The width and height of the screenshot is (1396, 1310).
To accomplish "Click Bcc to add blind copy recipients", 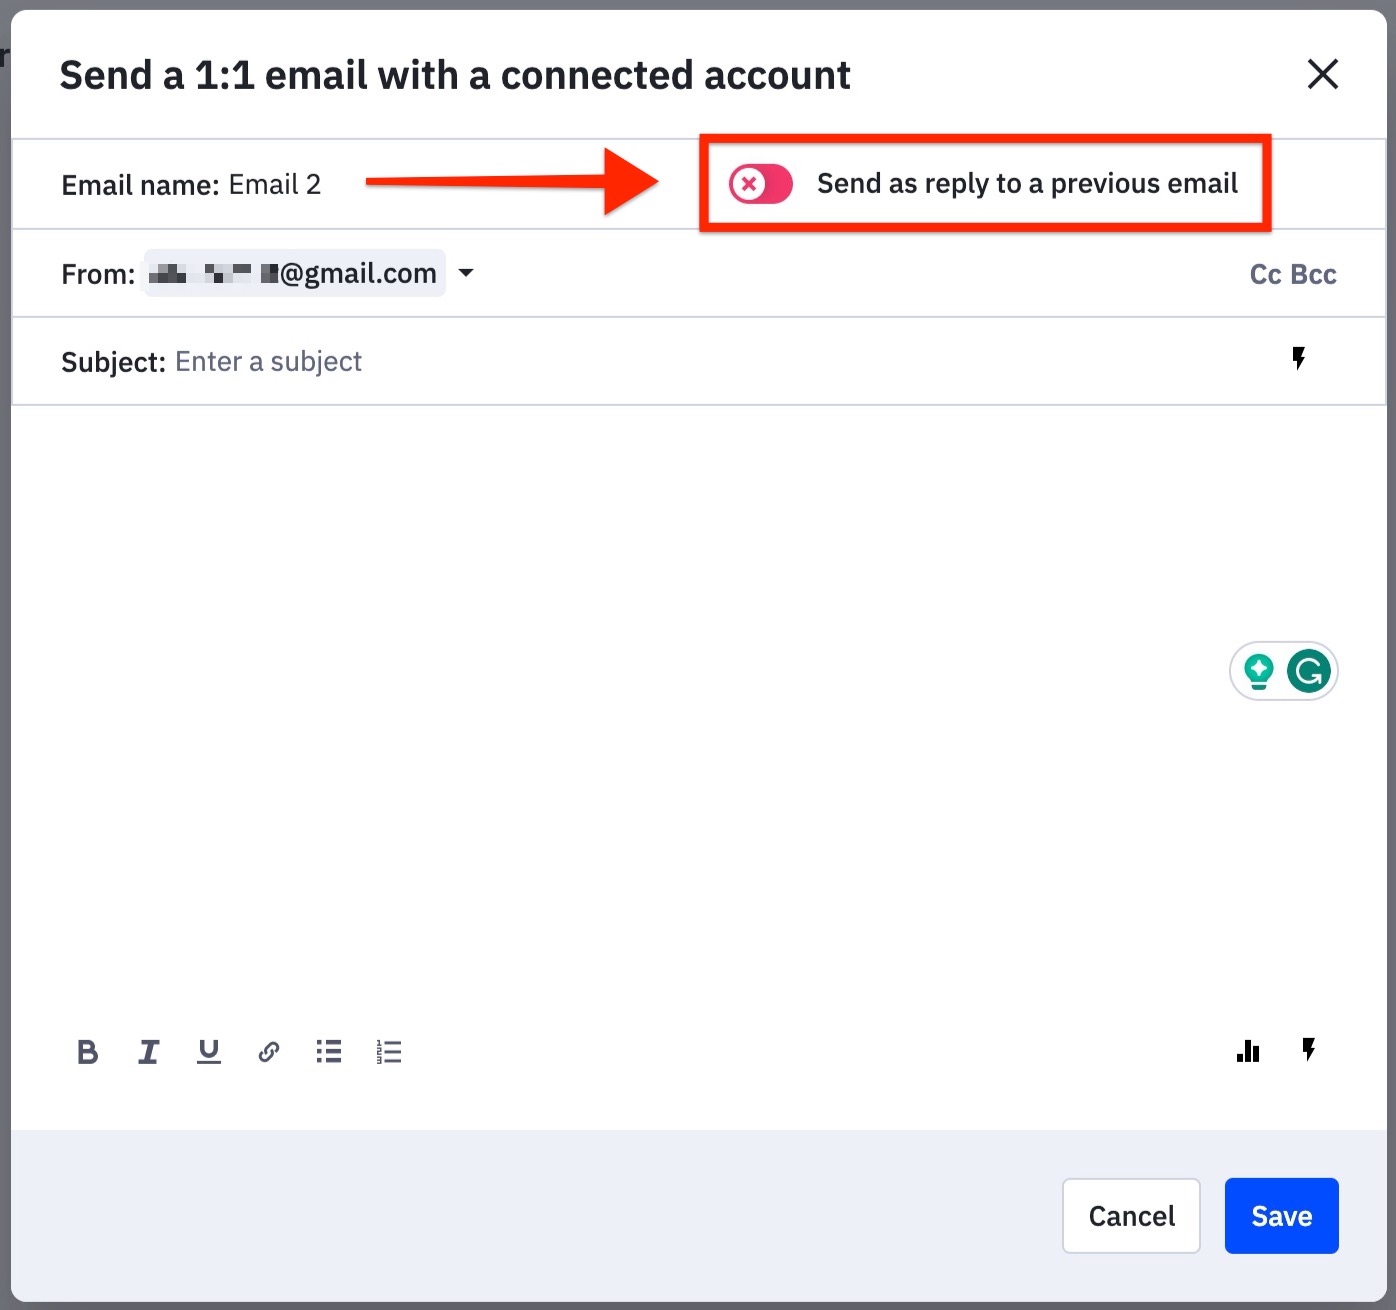I will (1316, 273).
